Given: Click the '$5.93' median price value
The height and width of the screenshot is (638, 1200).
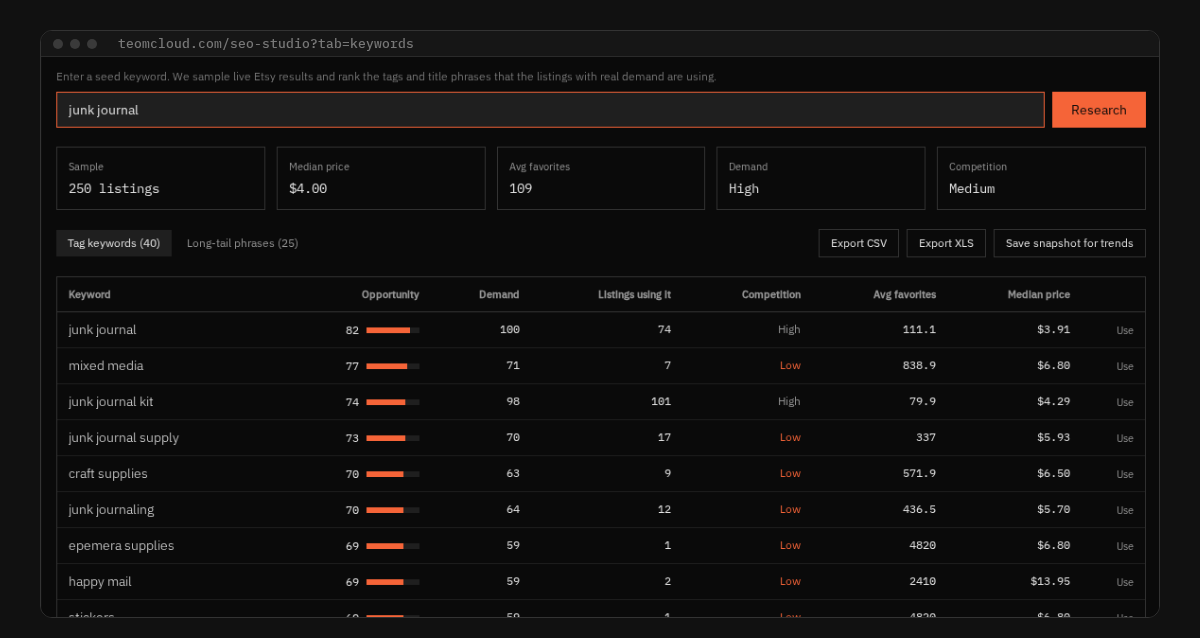Looking at the screenshot, I should [1054, 438].
